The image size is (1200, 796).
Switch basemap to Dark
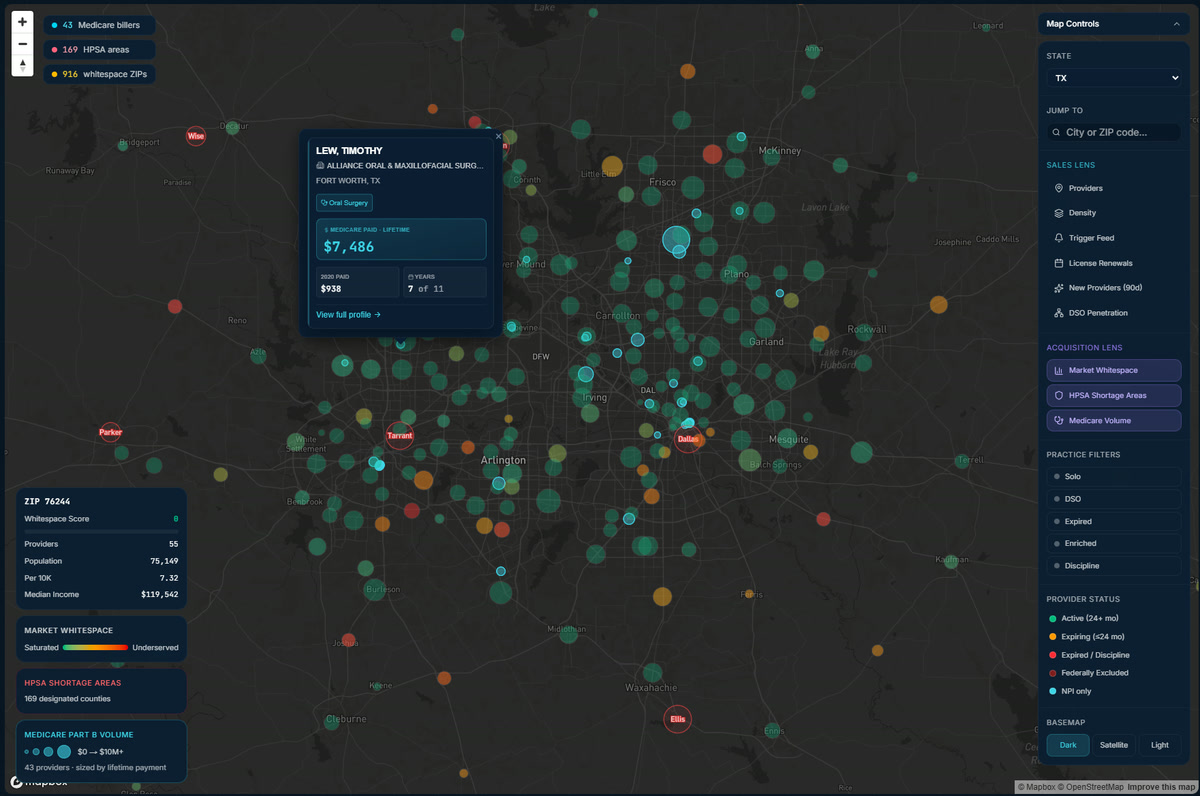[1068, 745]
